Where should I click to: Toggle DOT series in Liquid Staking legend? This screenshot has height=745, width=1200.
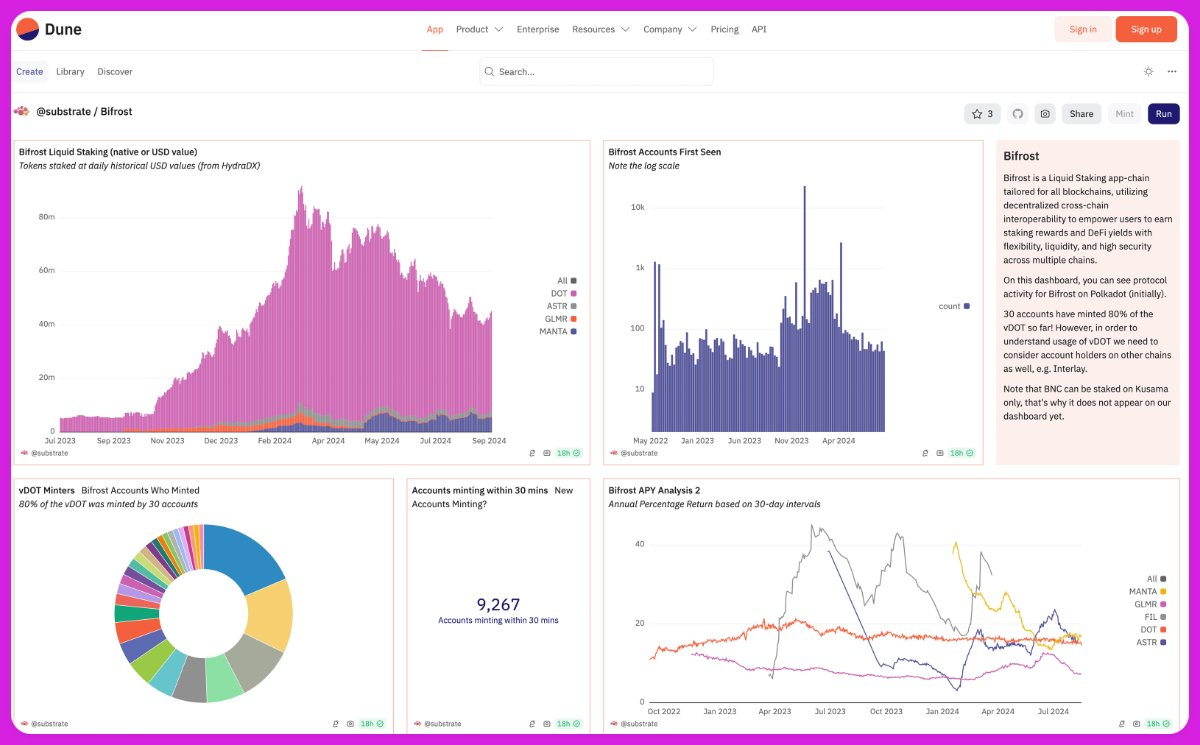pyautogui.click(x=565, y=293)
